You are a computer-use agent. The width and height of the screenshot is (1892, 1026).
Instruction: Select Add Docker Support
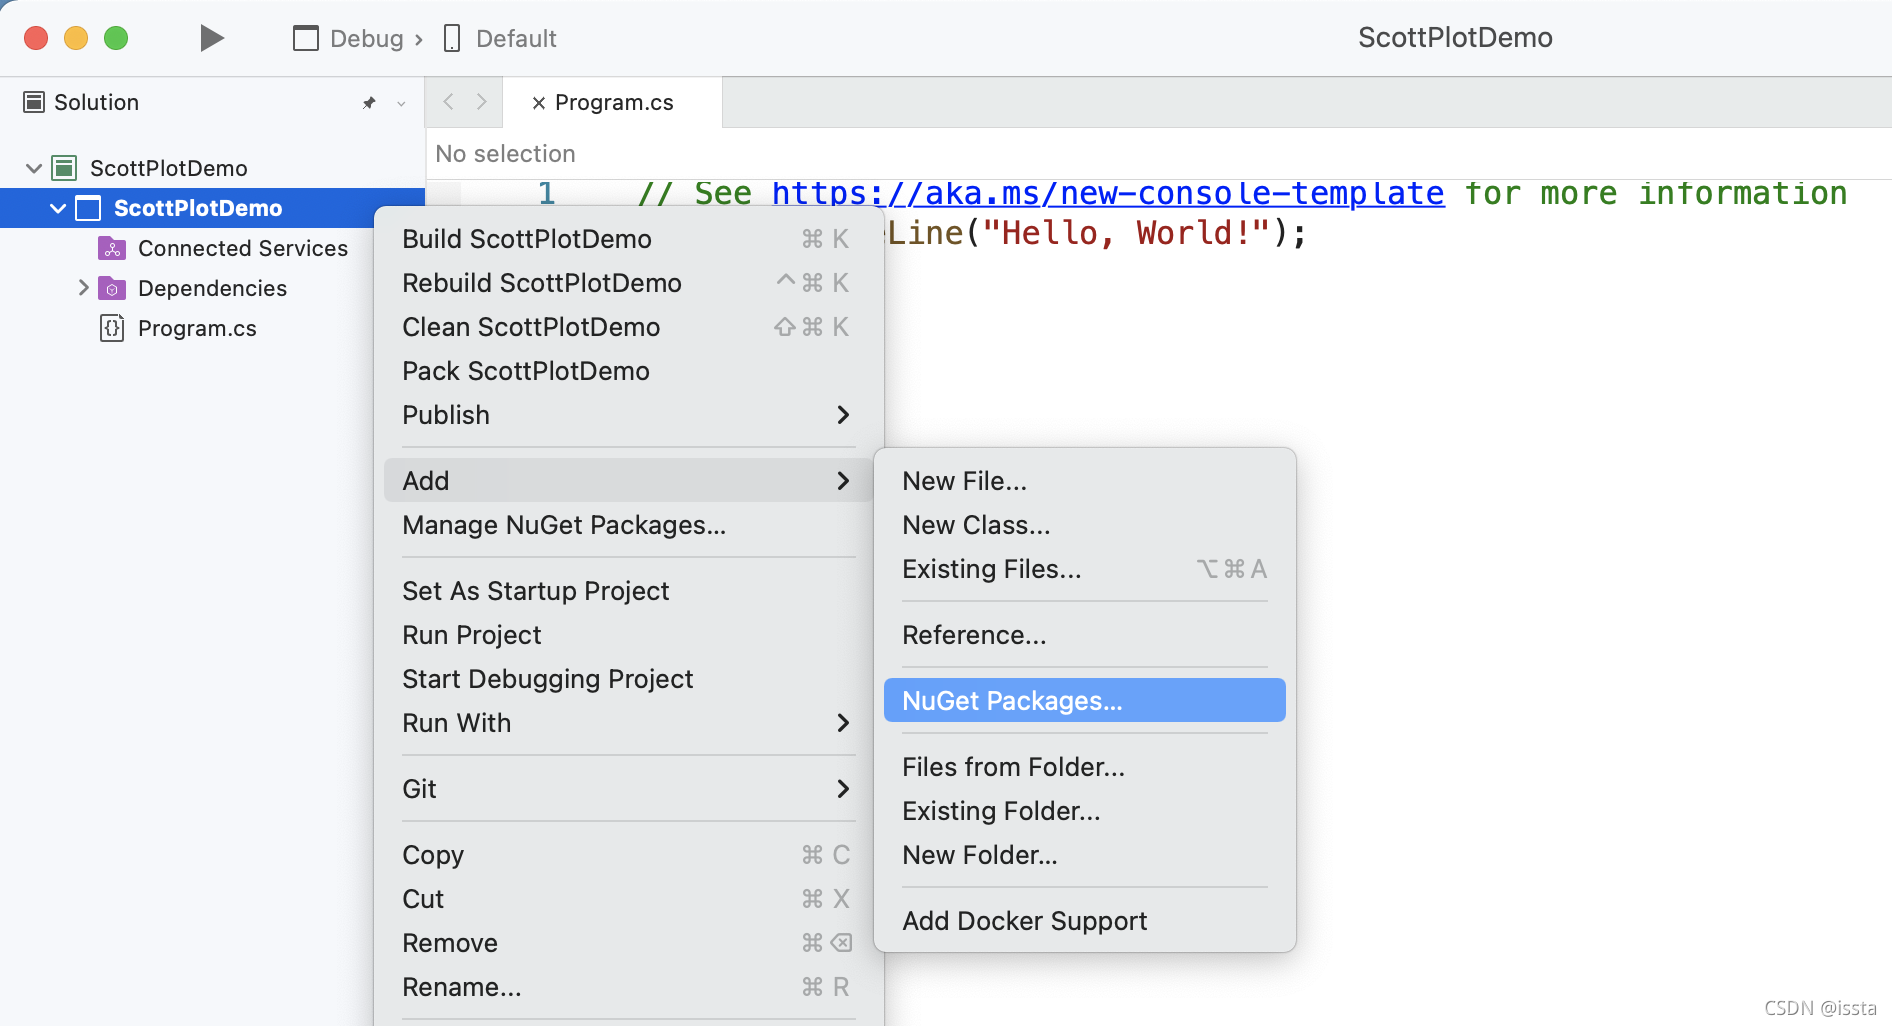tap(1085, 921)
